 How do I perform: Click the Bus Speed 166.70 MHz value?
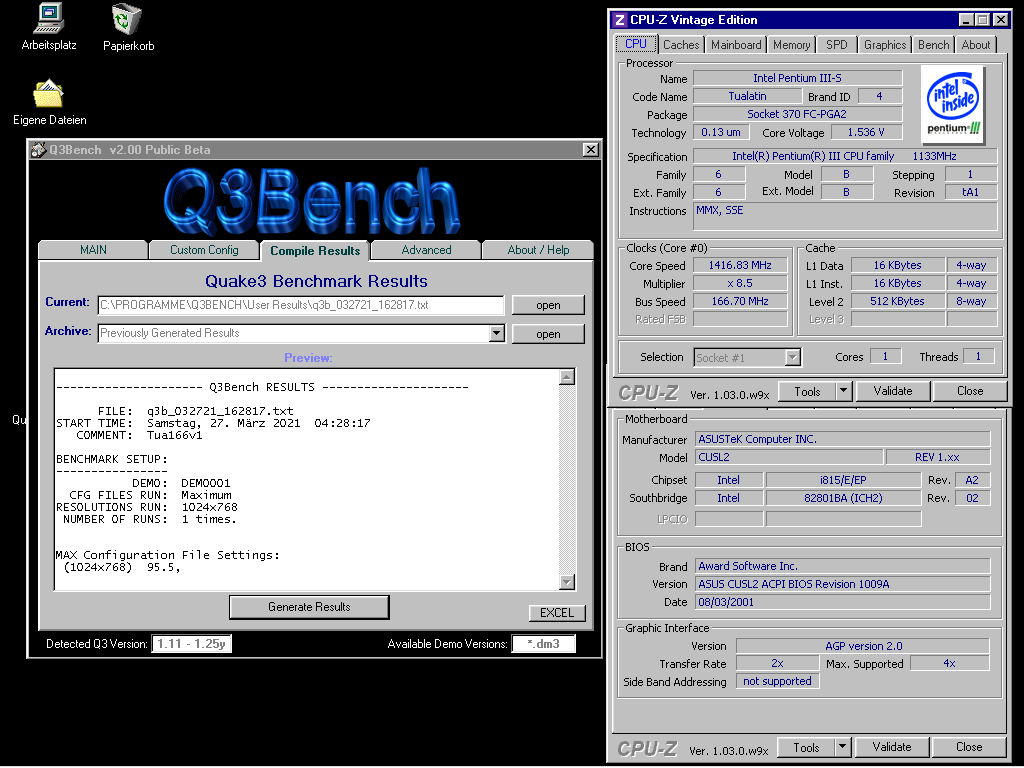coord(740,301)
